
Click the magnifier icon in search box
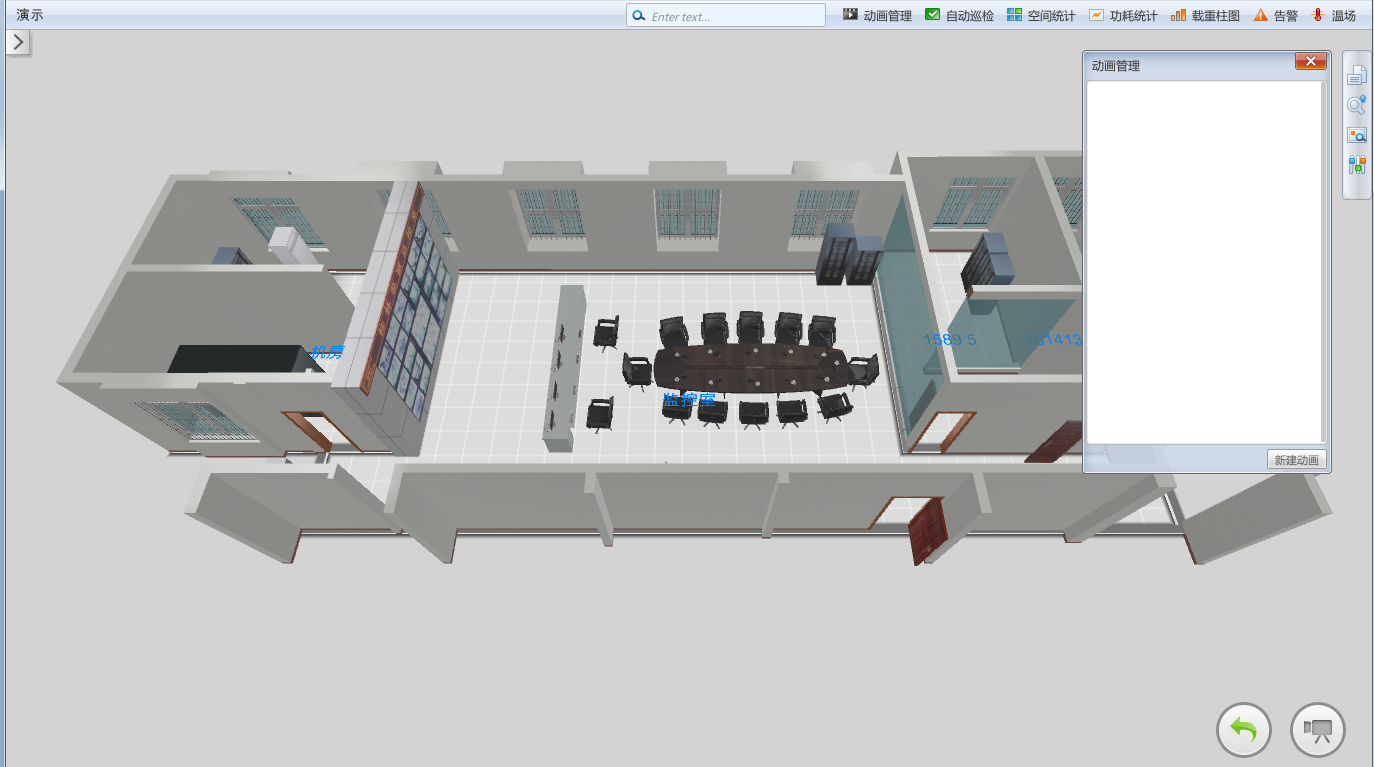tap(639, 16)
